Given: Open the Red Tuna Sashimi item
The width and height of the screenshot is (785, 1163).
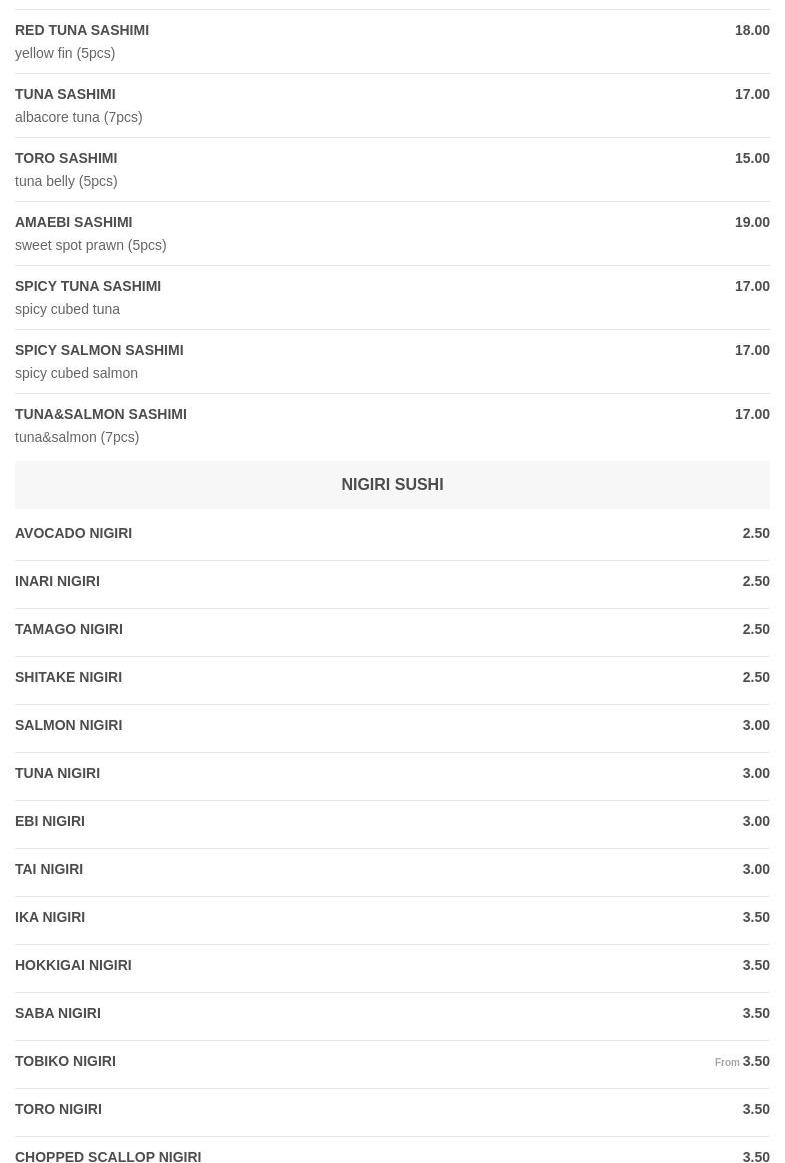Looking at the screenshot, I should [x=392, y=42].
